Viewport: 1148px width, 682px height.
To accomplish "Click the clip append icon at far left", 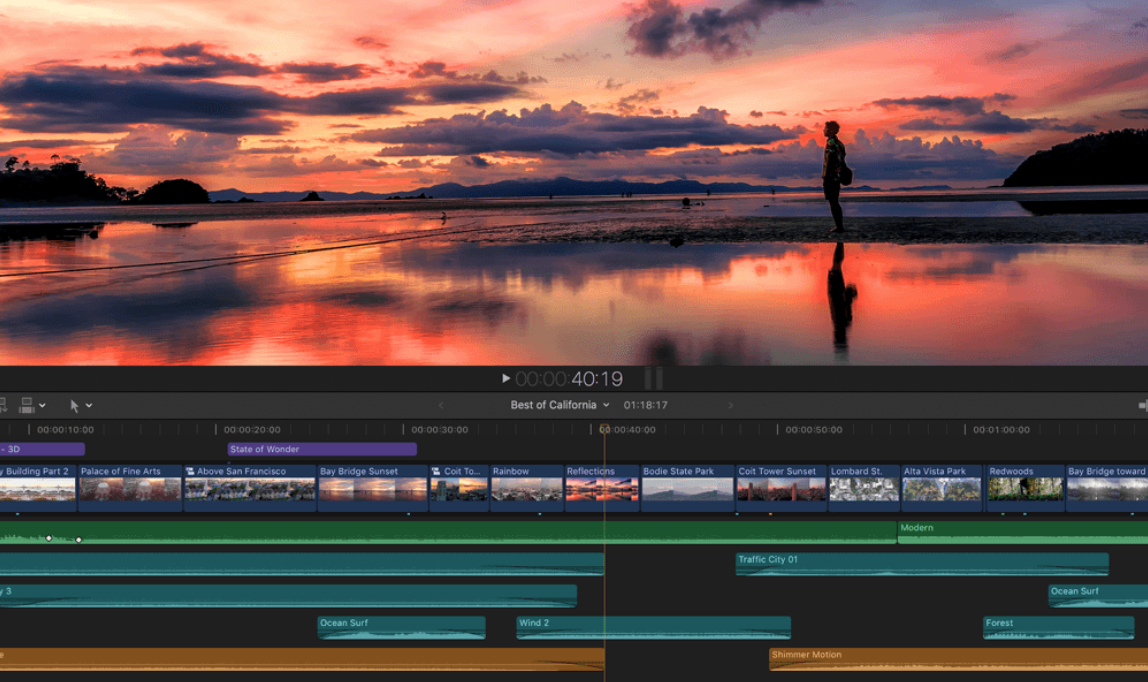I will (5, 405).
